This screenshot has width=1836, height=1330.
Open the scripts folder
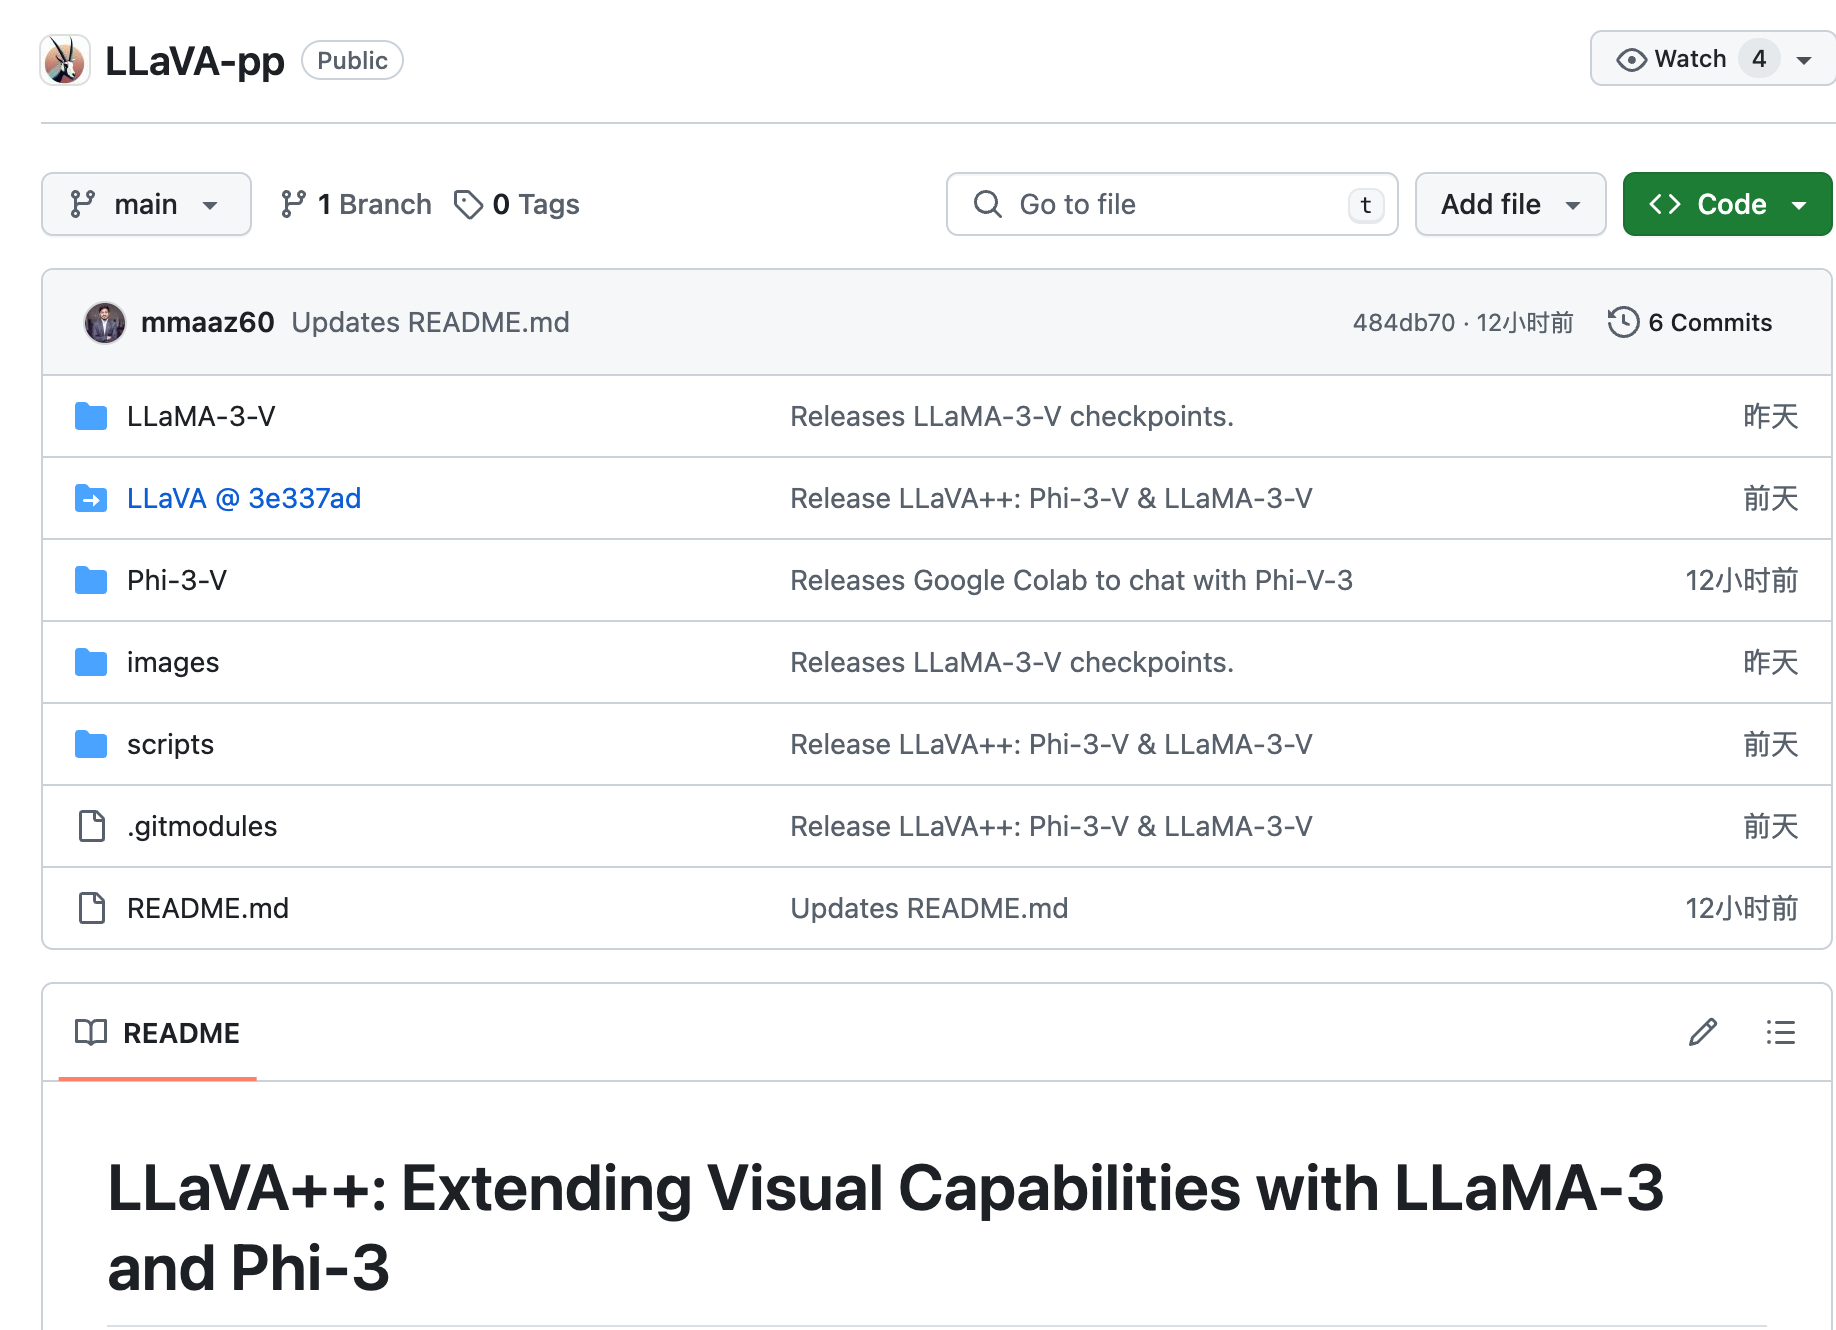(170, 744)
